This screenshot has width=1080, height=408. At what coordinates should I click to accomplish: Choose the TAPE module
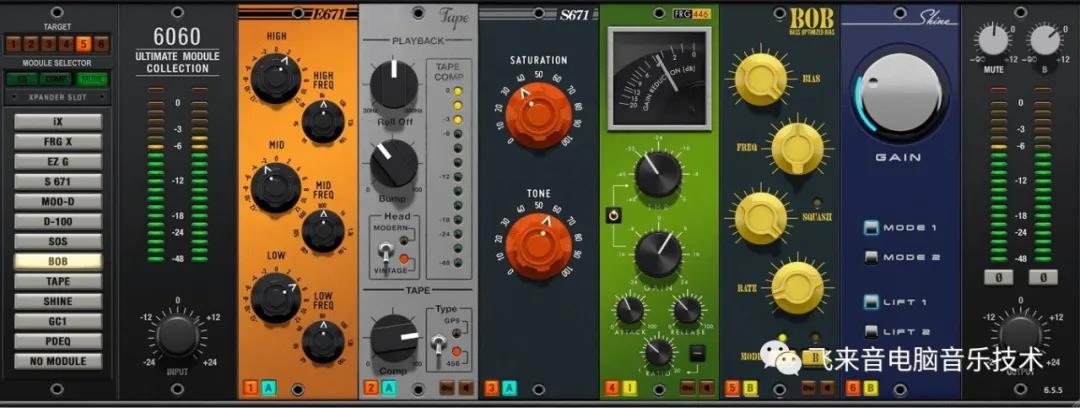point(58,281)
